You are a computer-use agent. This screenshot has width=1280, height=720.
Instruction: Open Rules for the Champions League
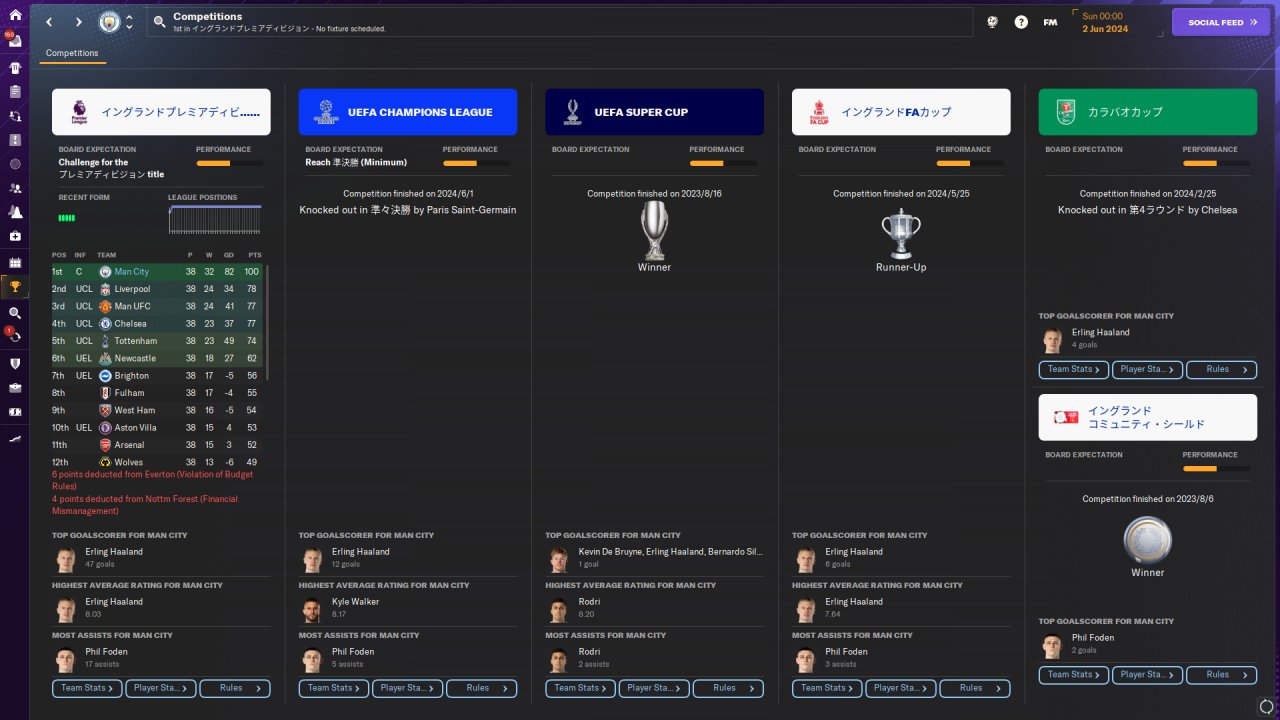[x=482, y=688]
